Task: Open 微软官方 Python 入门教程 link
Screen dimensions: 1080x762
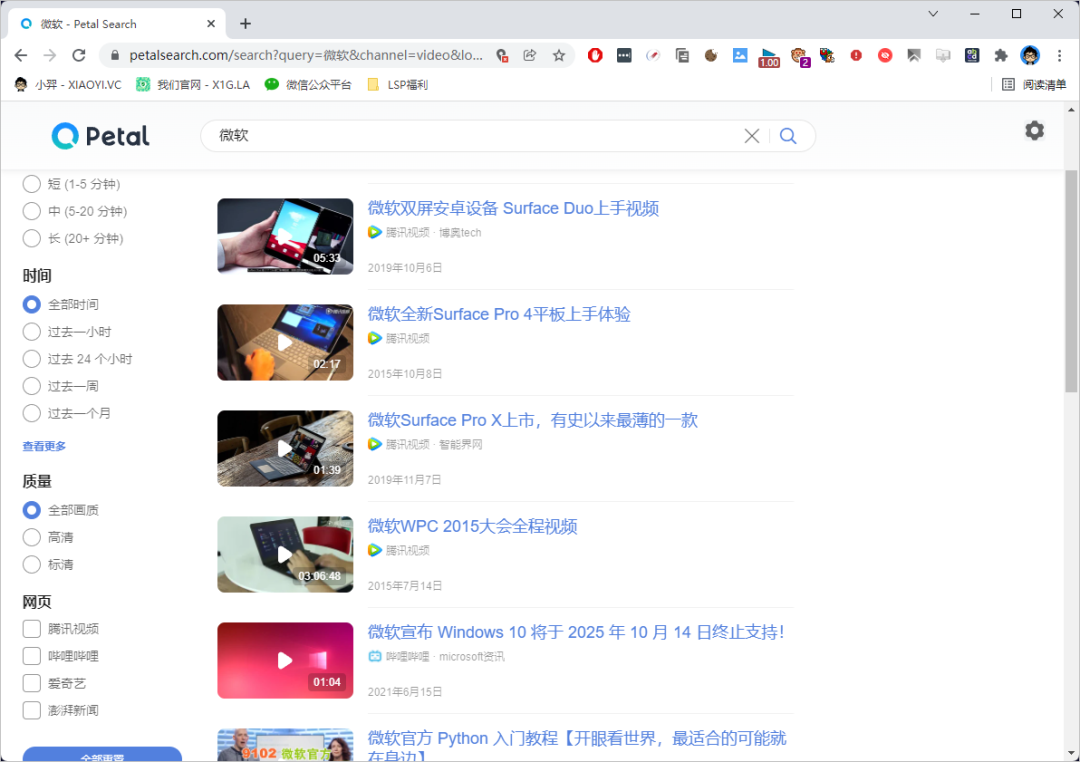Action: pos(577,745)
